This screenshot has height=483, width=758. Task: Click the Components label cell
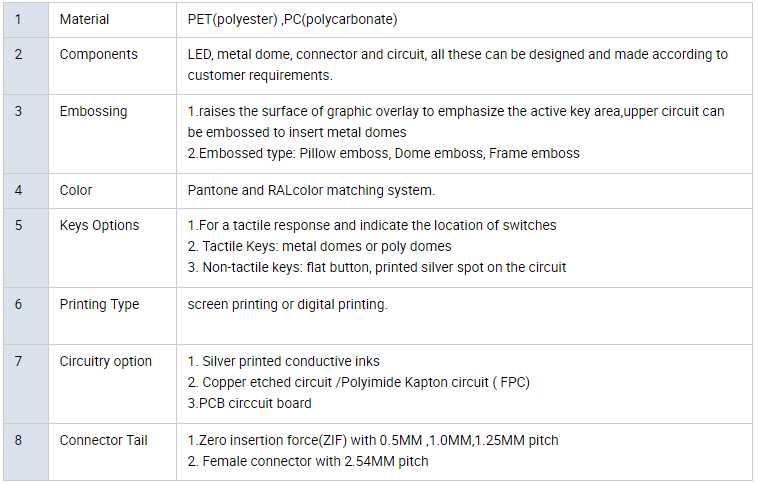click(x=99, y=54)
